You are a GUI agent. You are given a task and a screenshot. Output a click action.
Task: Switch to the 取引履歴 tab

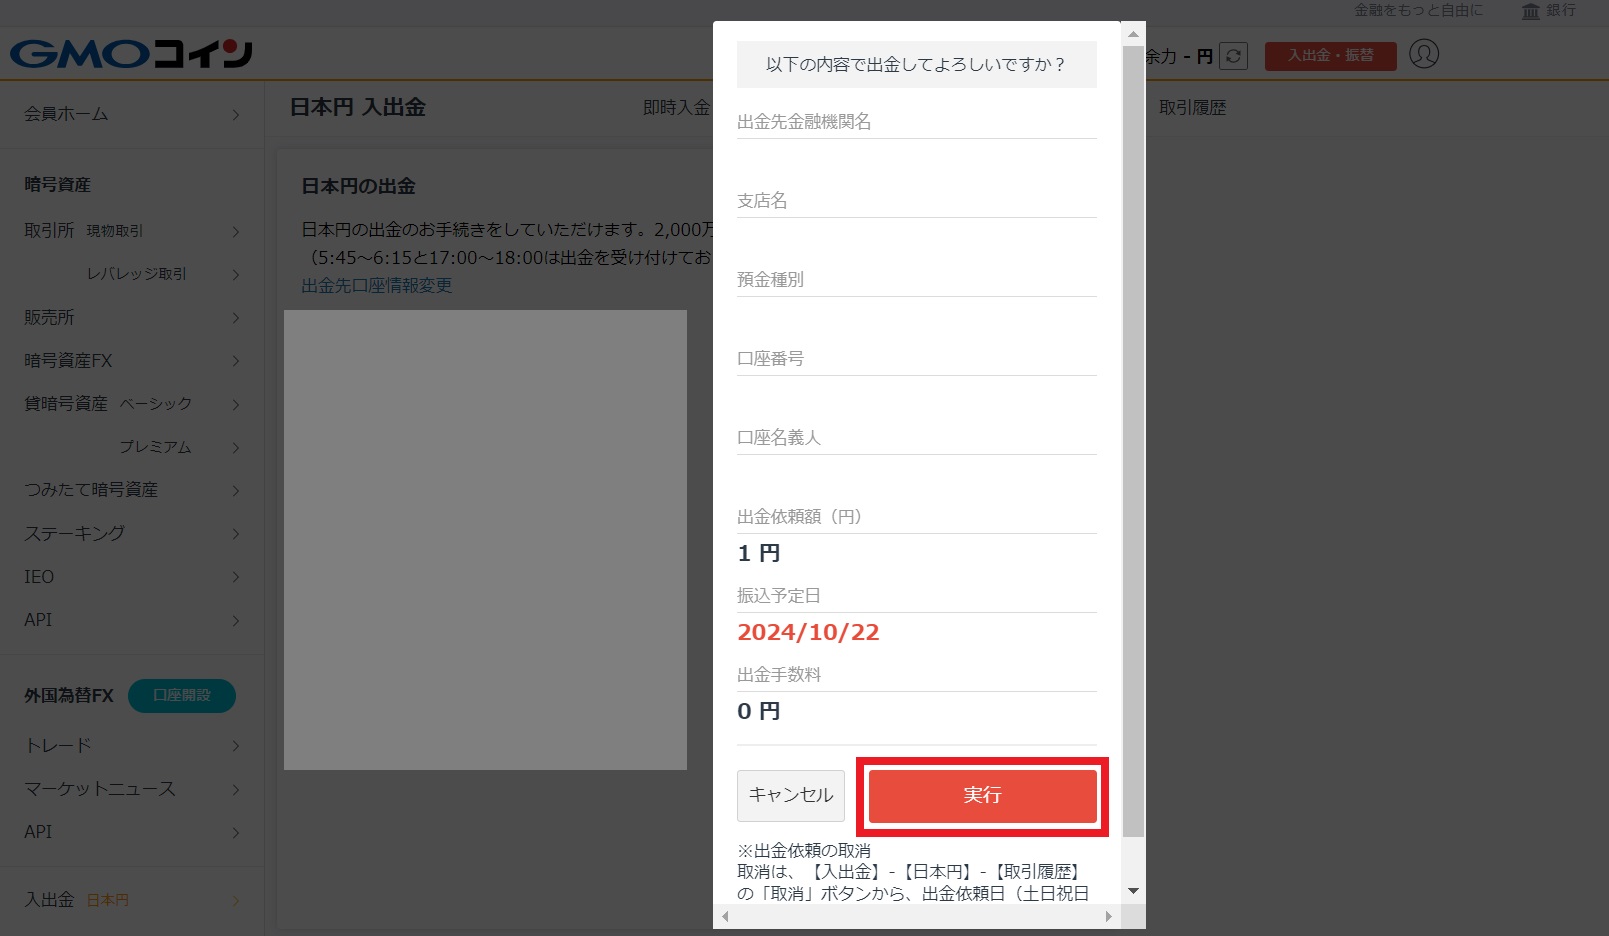pos(1192,108)
